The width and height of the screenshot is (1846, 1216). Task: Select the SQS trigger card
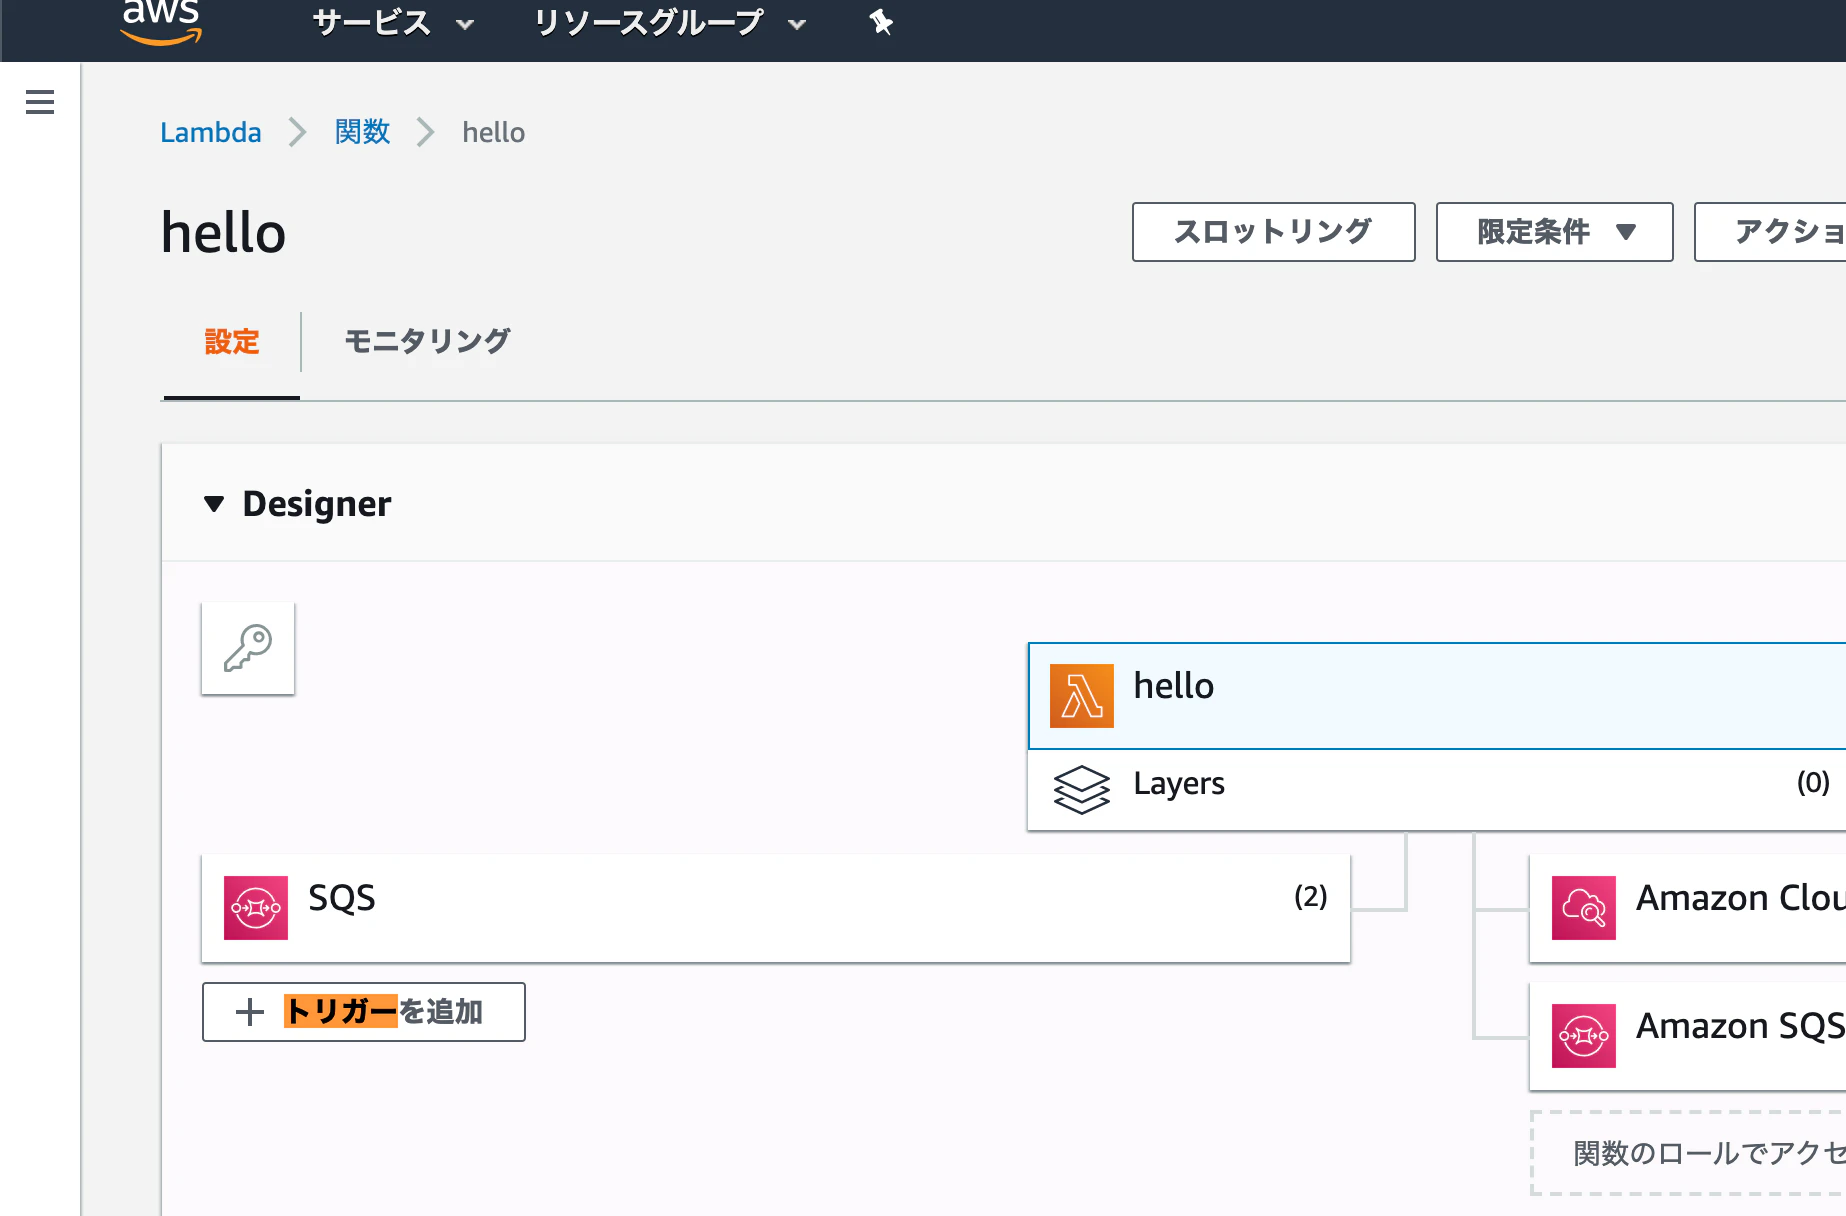pos(776,908)
